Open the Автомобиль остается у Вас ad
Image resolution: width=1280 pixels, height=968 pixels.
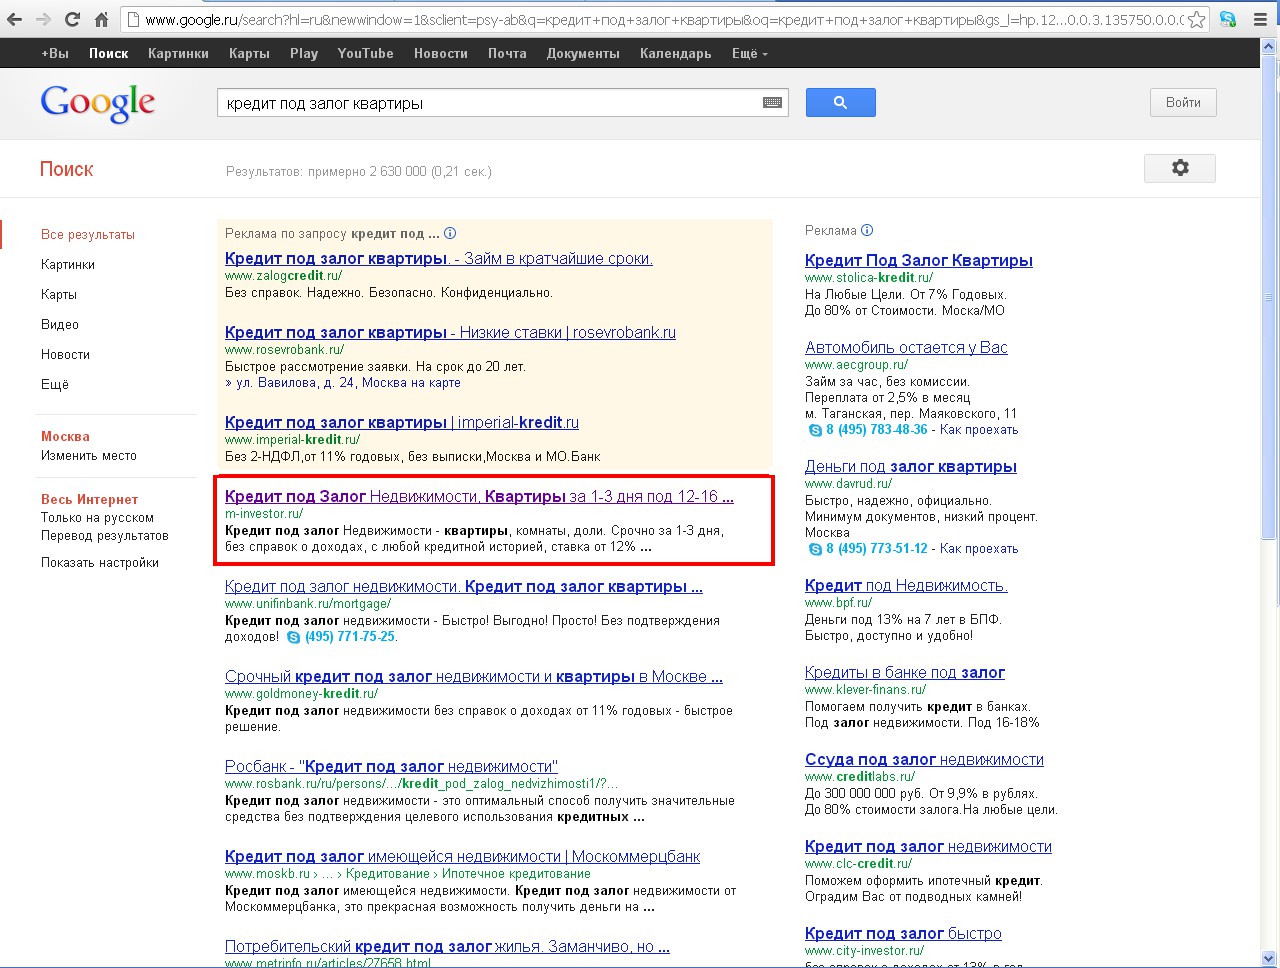pyautogui.click(x=906, y=347)
